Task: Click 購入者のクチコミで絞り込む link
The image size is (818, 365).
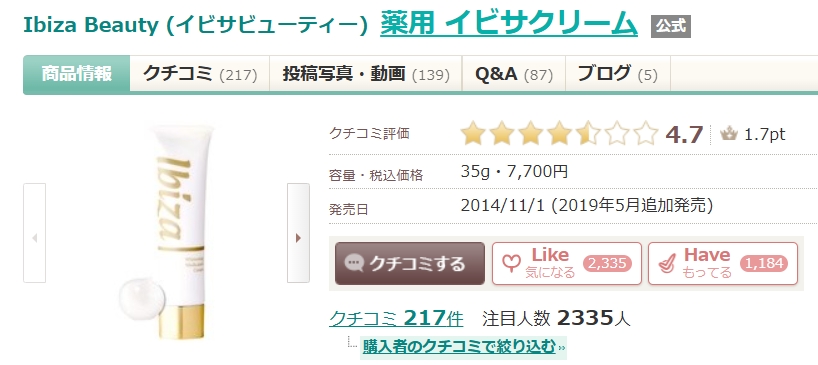Action: [459, 346]
